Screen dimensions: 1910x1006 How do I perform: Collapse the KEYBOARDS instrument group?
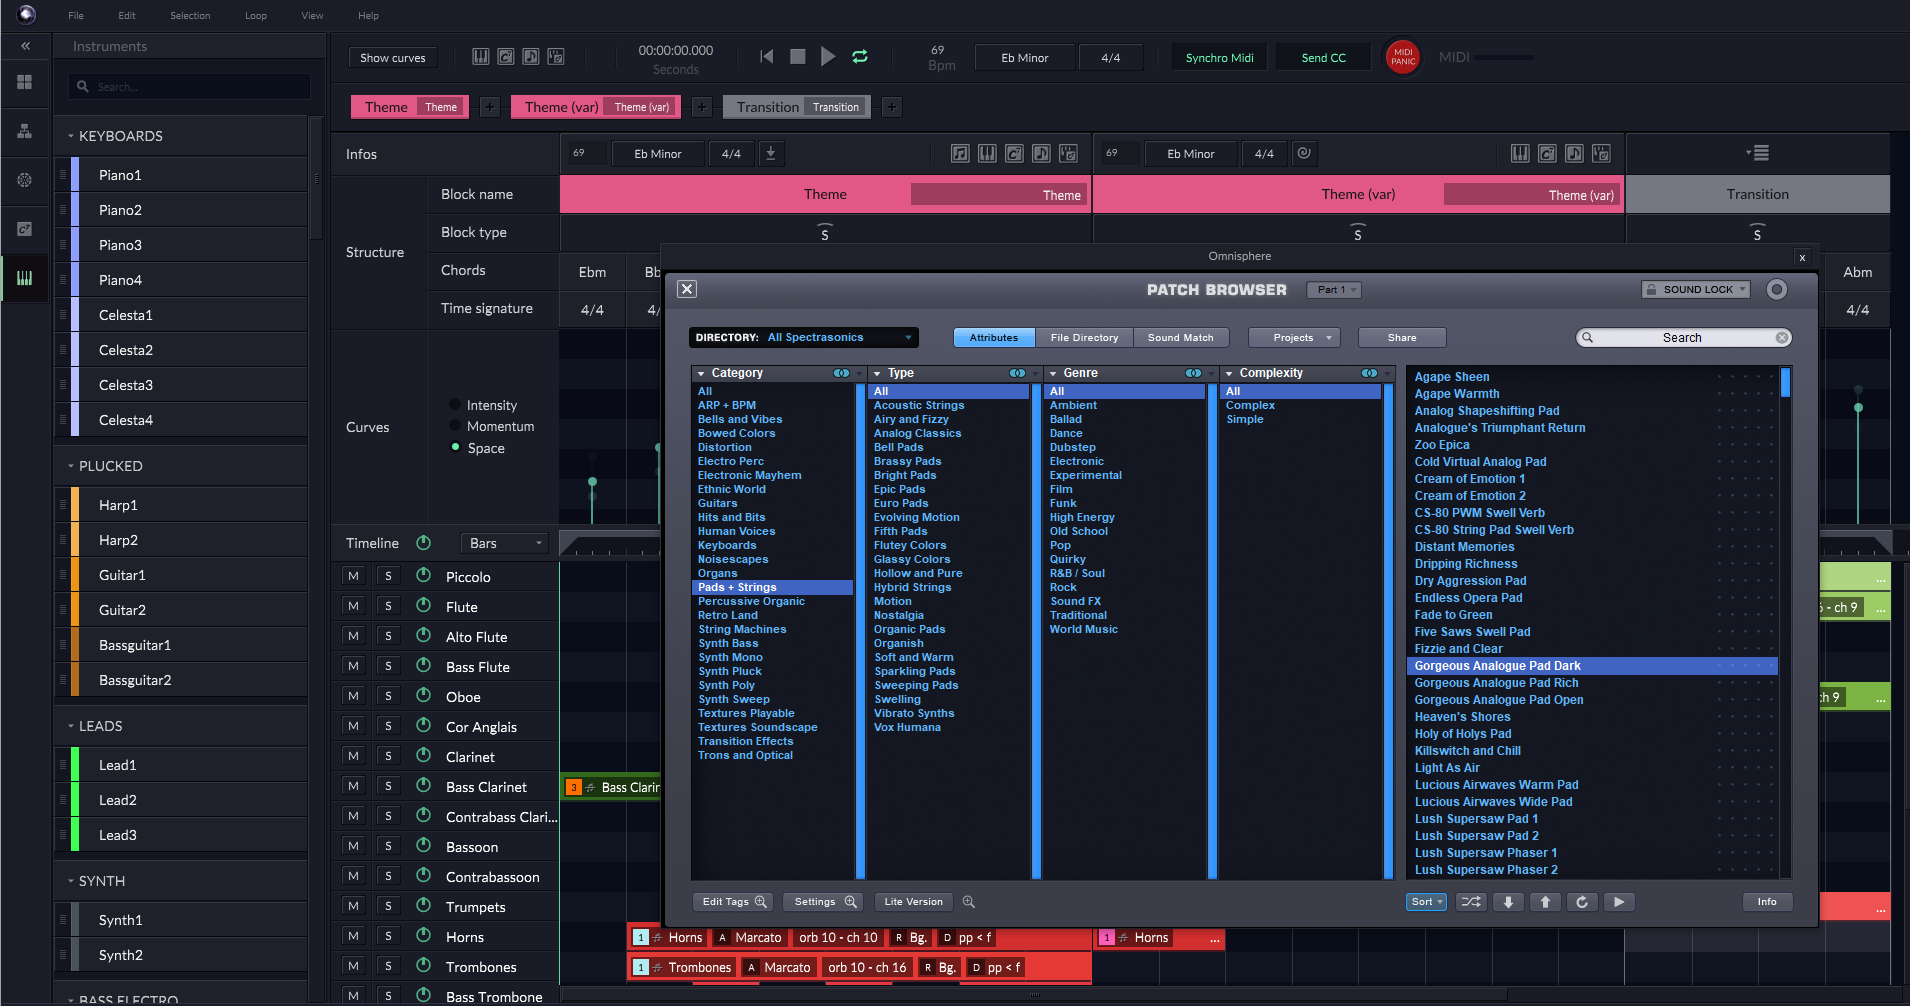click(71, 136)
